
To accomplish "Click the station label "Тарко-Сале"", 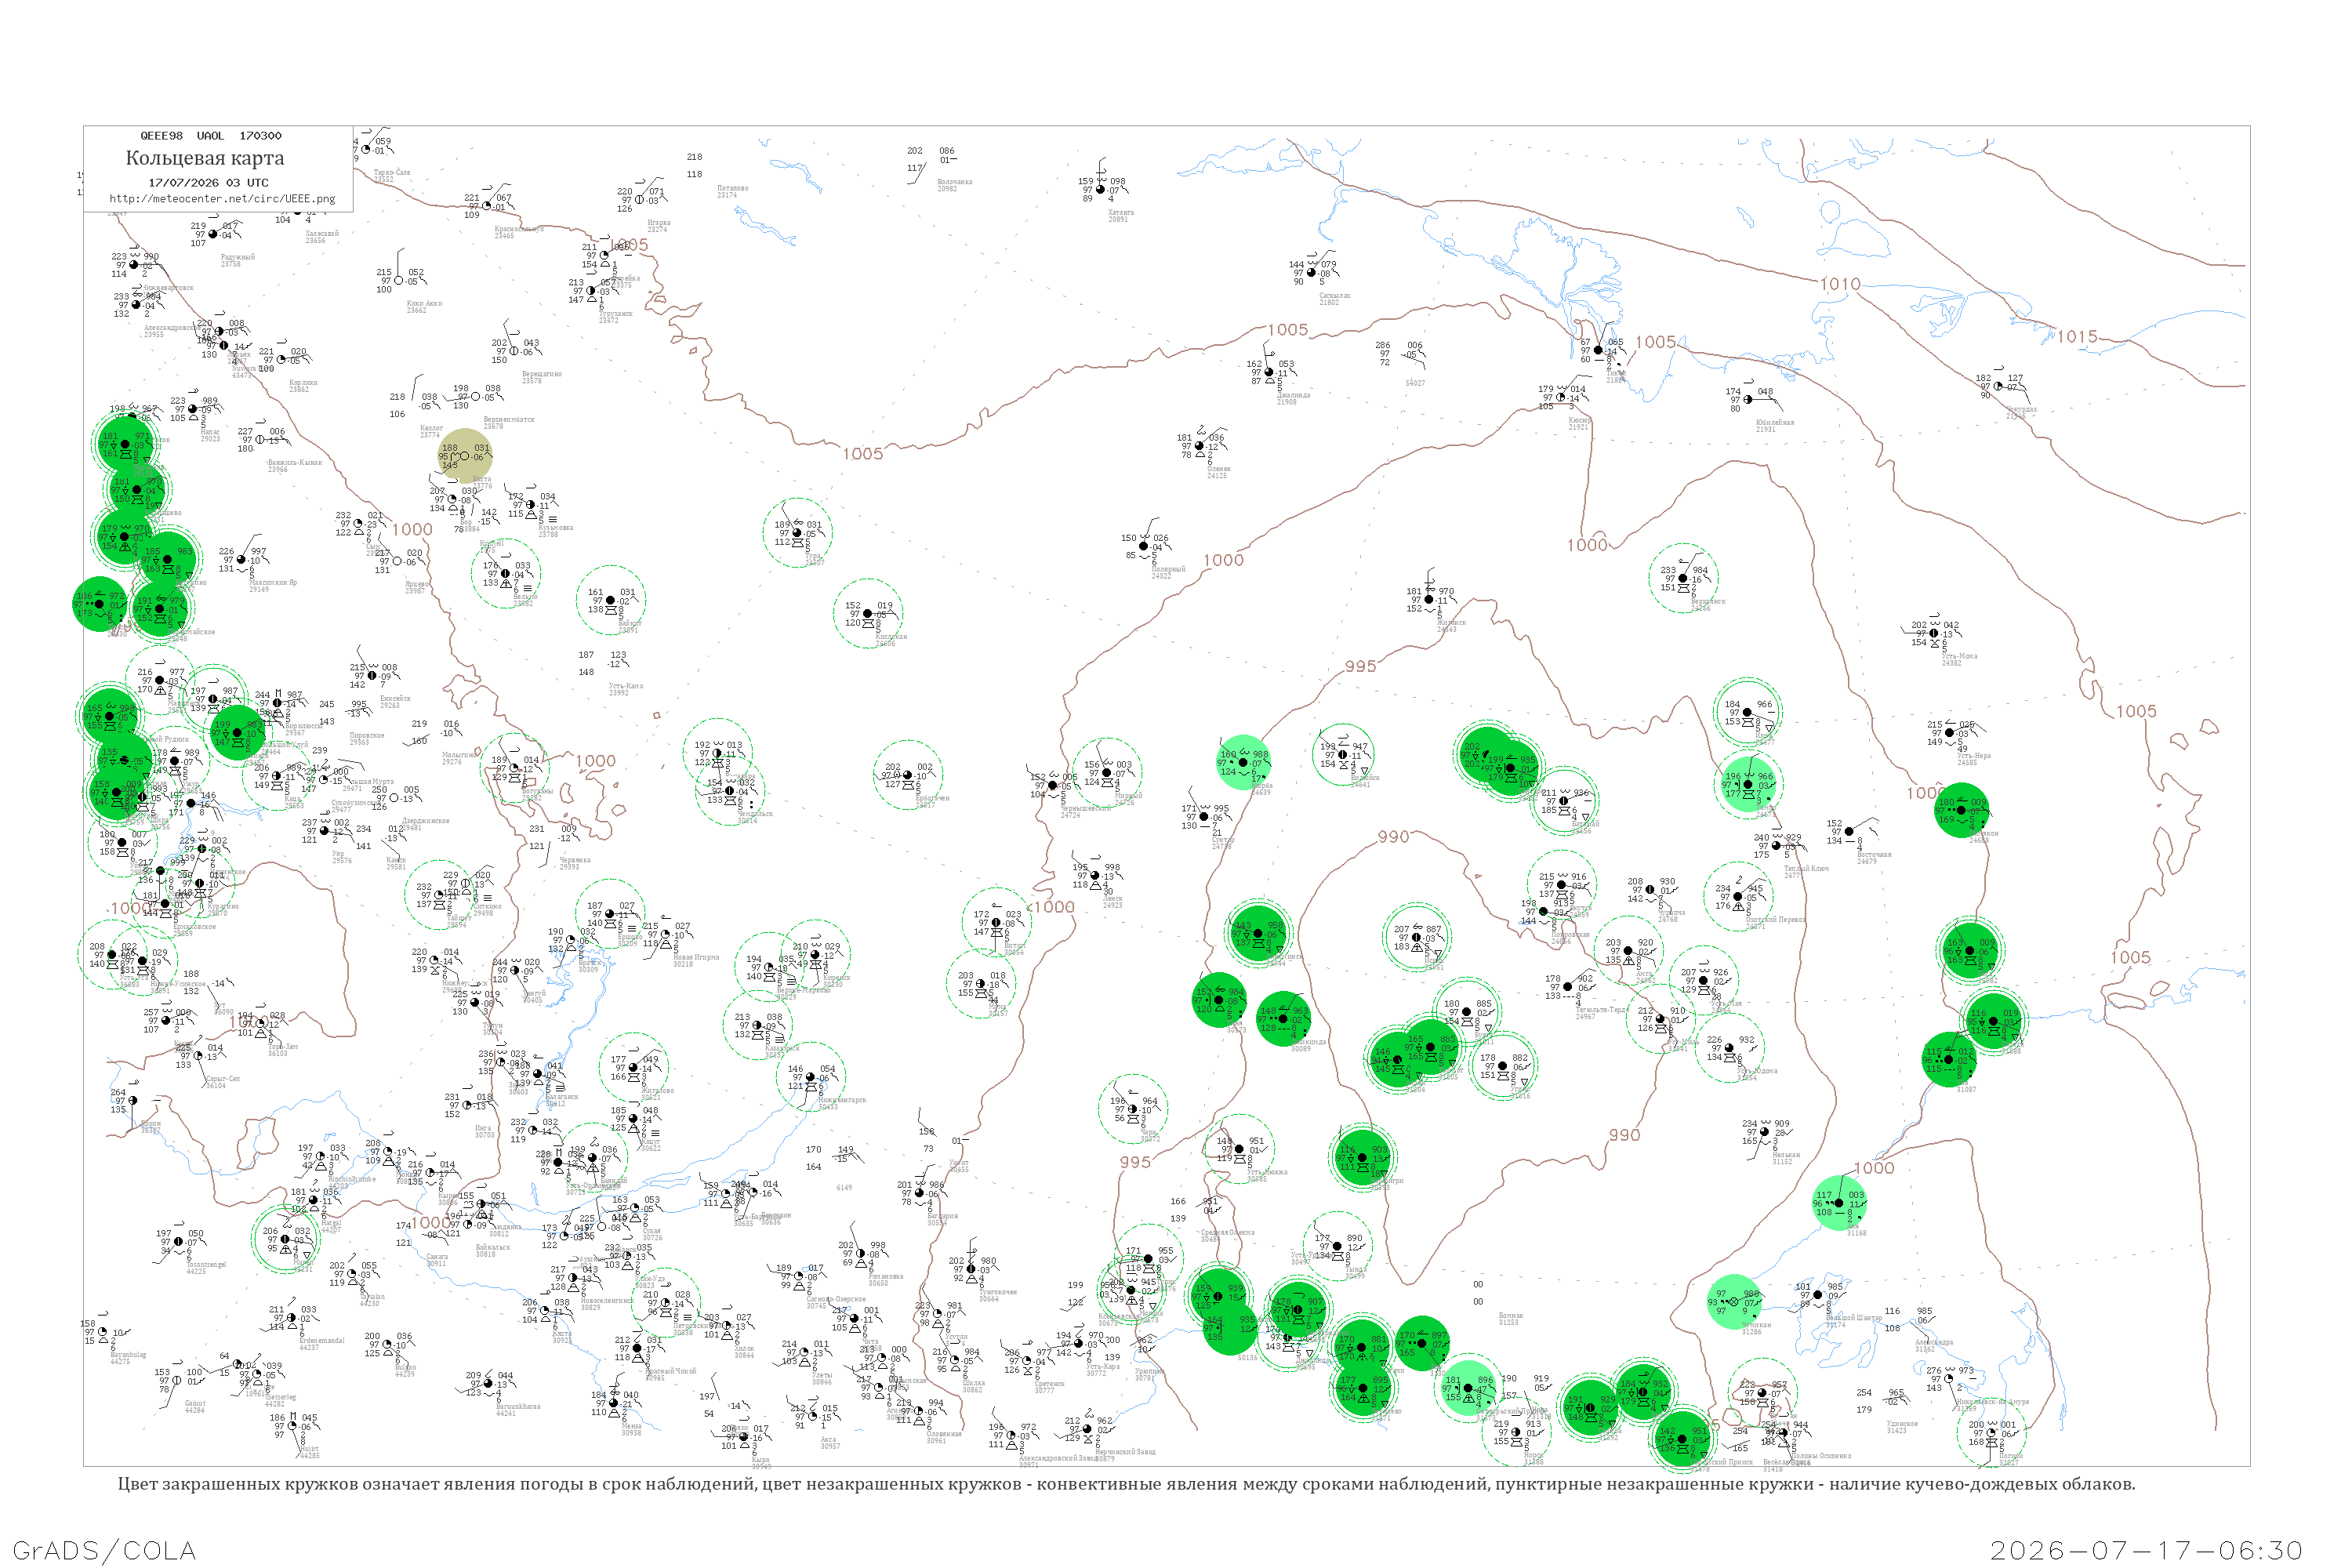I will pyautogui.click(x=392, y=172).
